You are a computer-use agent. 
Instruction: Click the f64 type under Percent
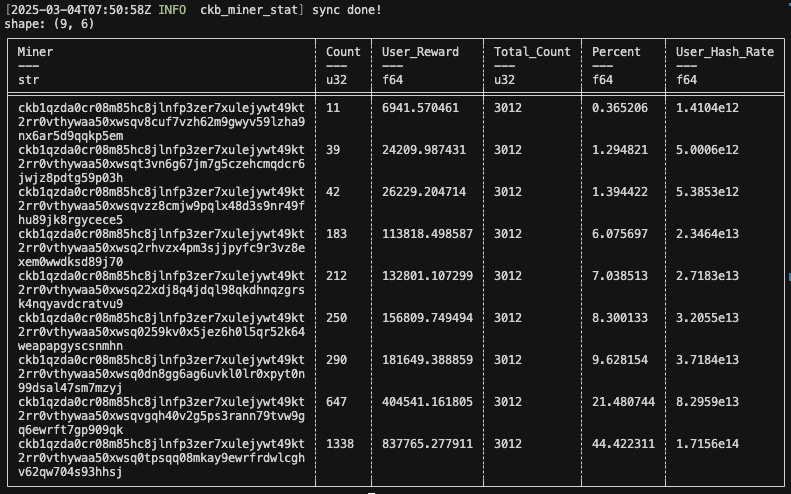tap(602, 80)
